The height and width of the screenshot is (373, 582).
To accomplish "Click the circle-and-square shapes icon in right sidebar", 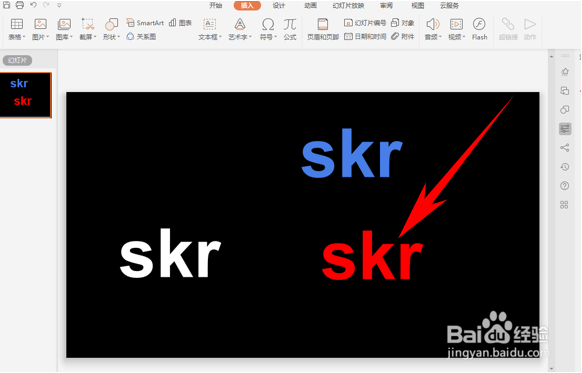I will pyautogui.click(x=565, y=109).
